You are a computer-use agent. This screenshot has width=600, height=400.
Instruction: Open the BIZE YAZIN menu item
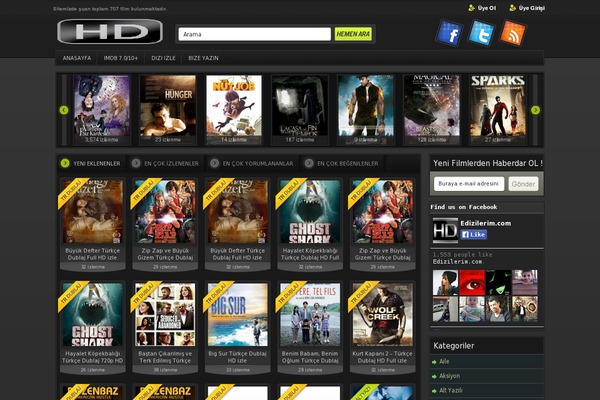pyautogui.click(x=203, y=58)
